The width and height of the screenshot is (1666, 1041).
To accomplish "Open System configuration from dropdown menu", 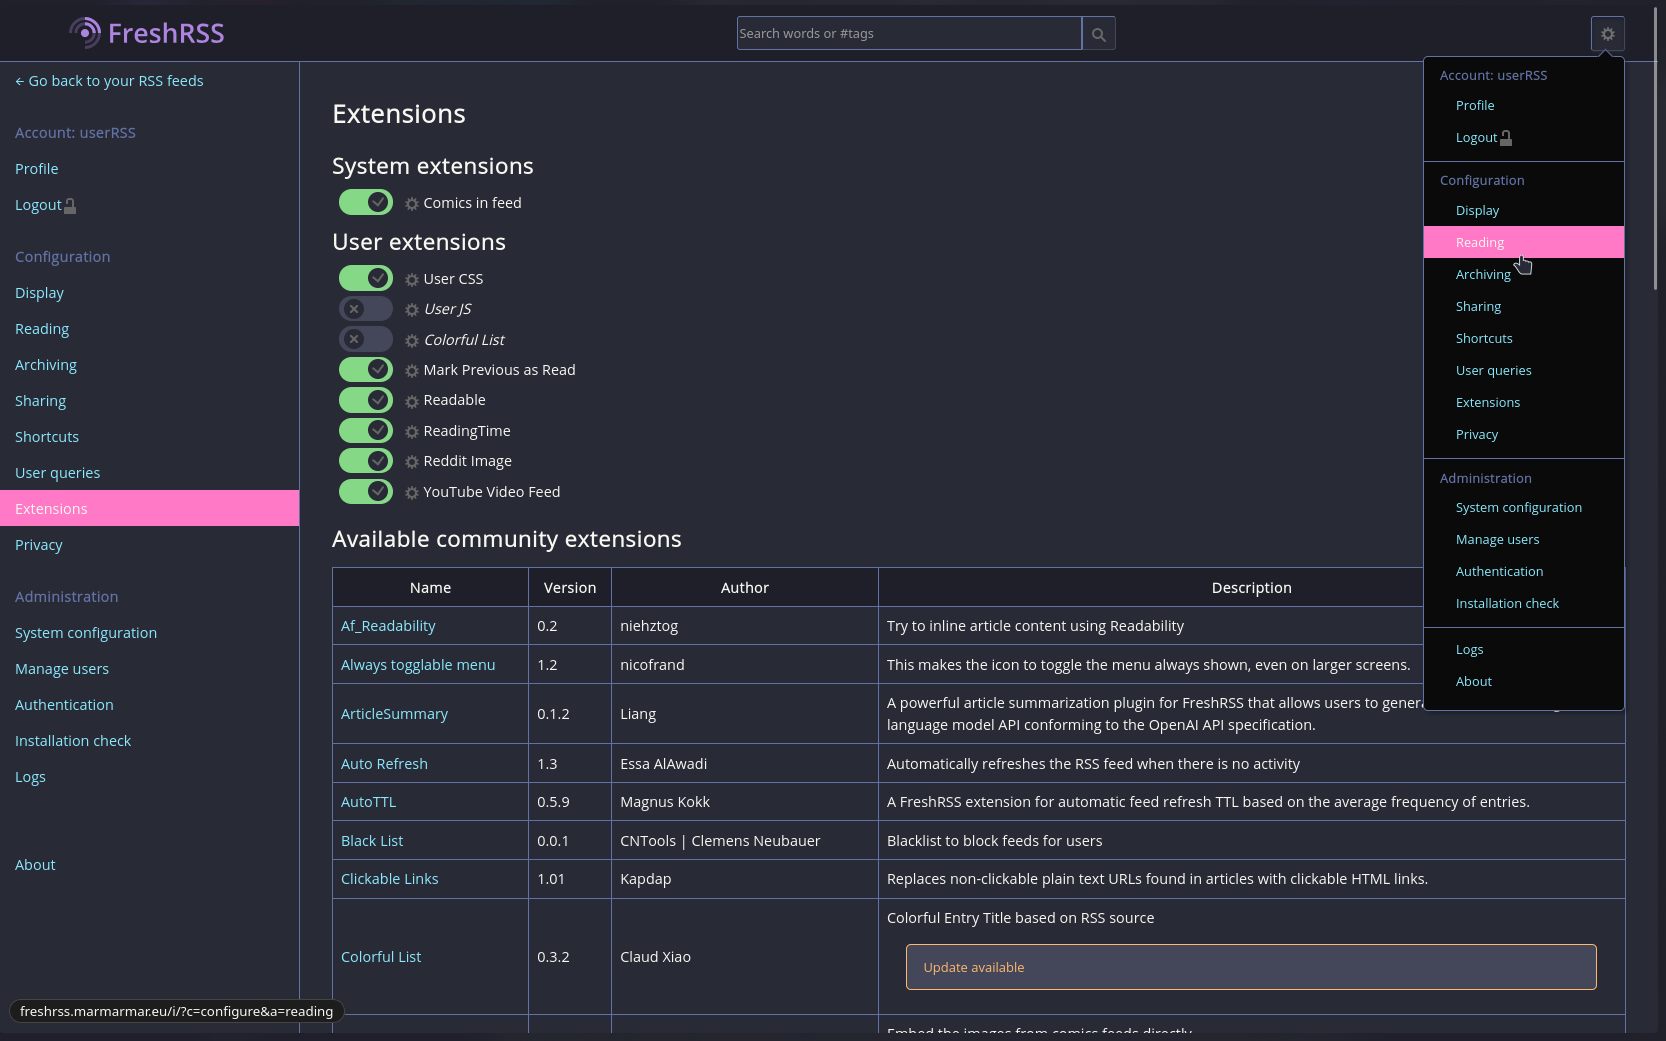I will [1523, 507].
